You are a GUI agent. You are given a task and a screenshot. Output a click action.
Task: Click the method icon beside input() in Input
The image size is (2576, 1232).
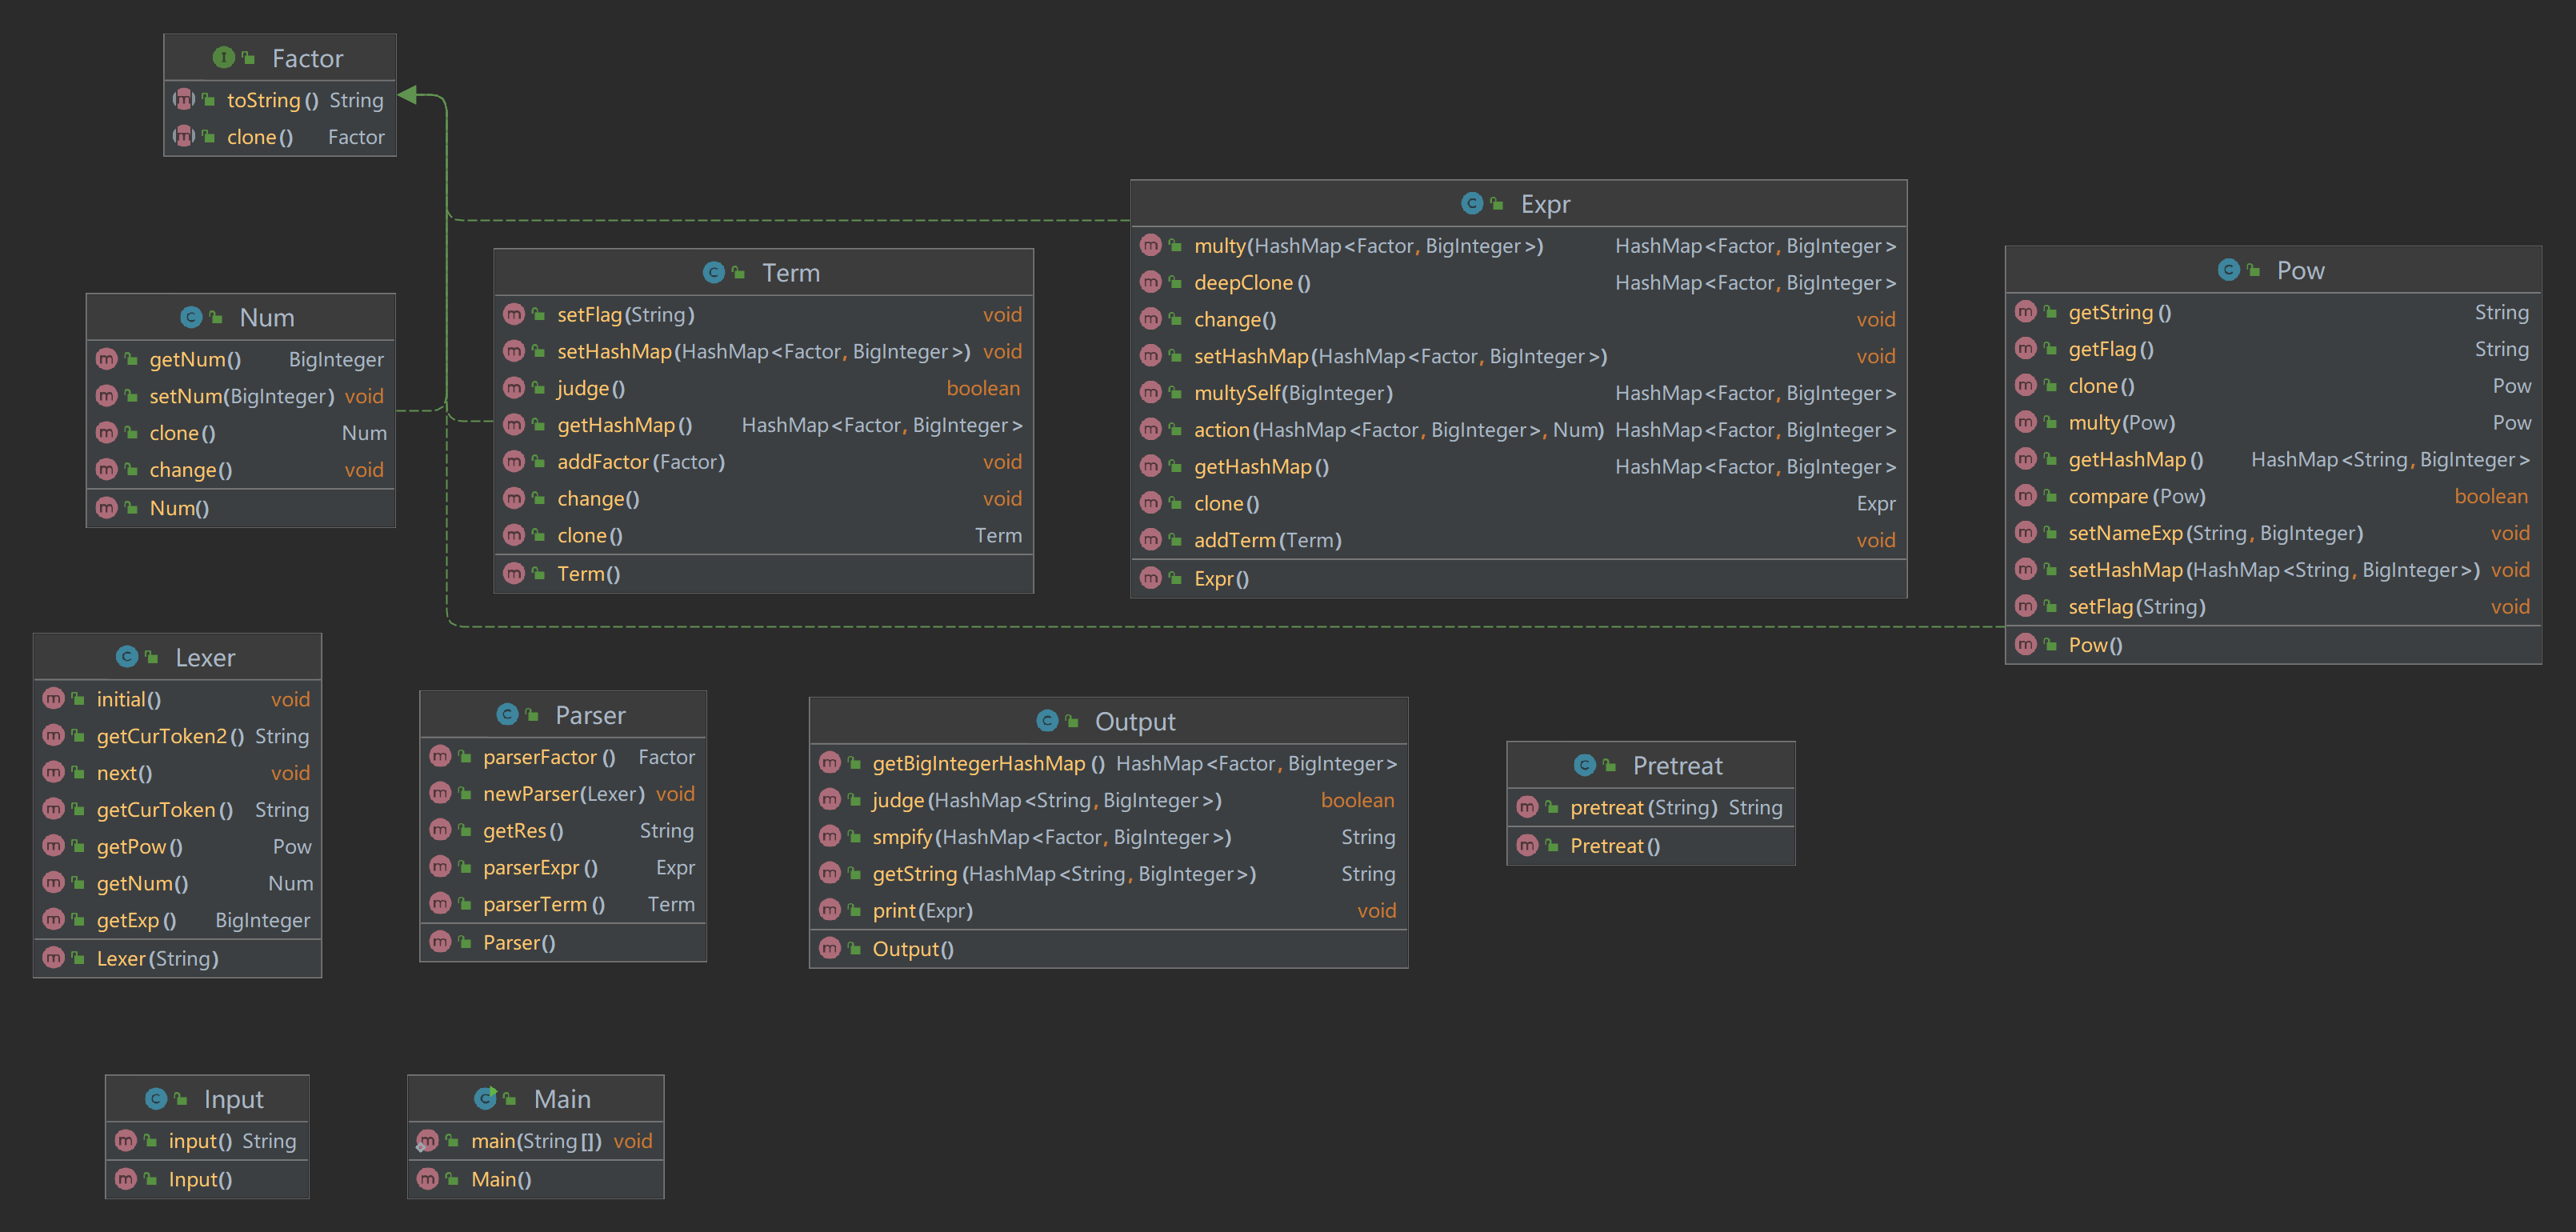[x=126, y=1140]
